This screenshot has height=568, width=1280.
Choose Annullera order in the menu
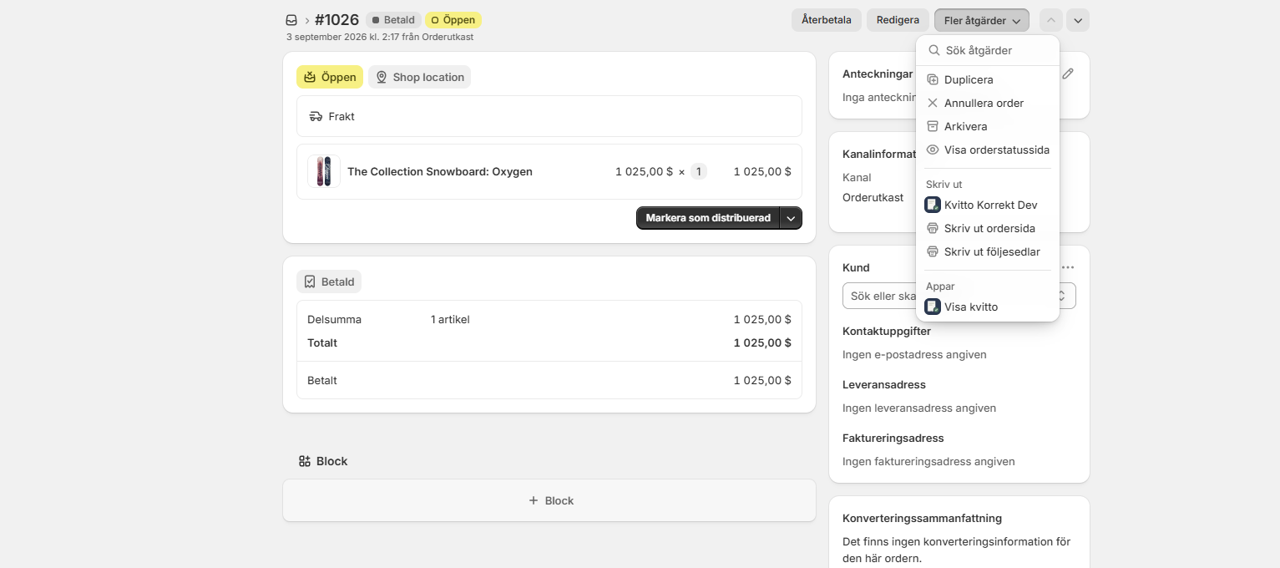[x=987, y=103]
